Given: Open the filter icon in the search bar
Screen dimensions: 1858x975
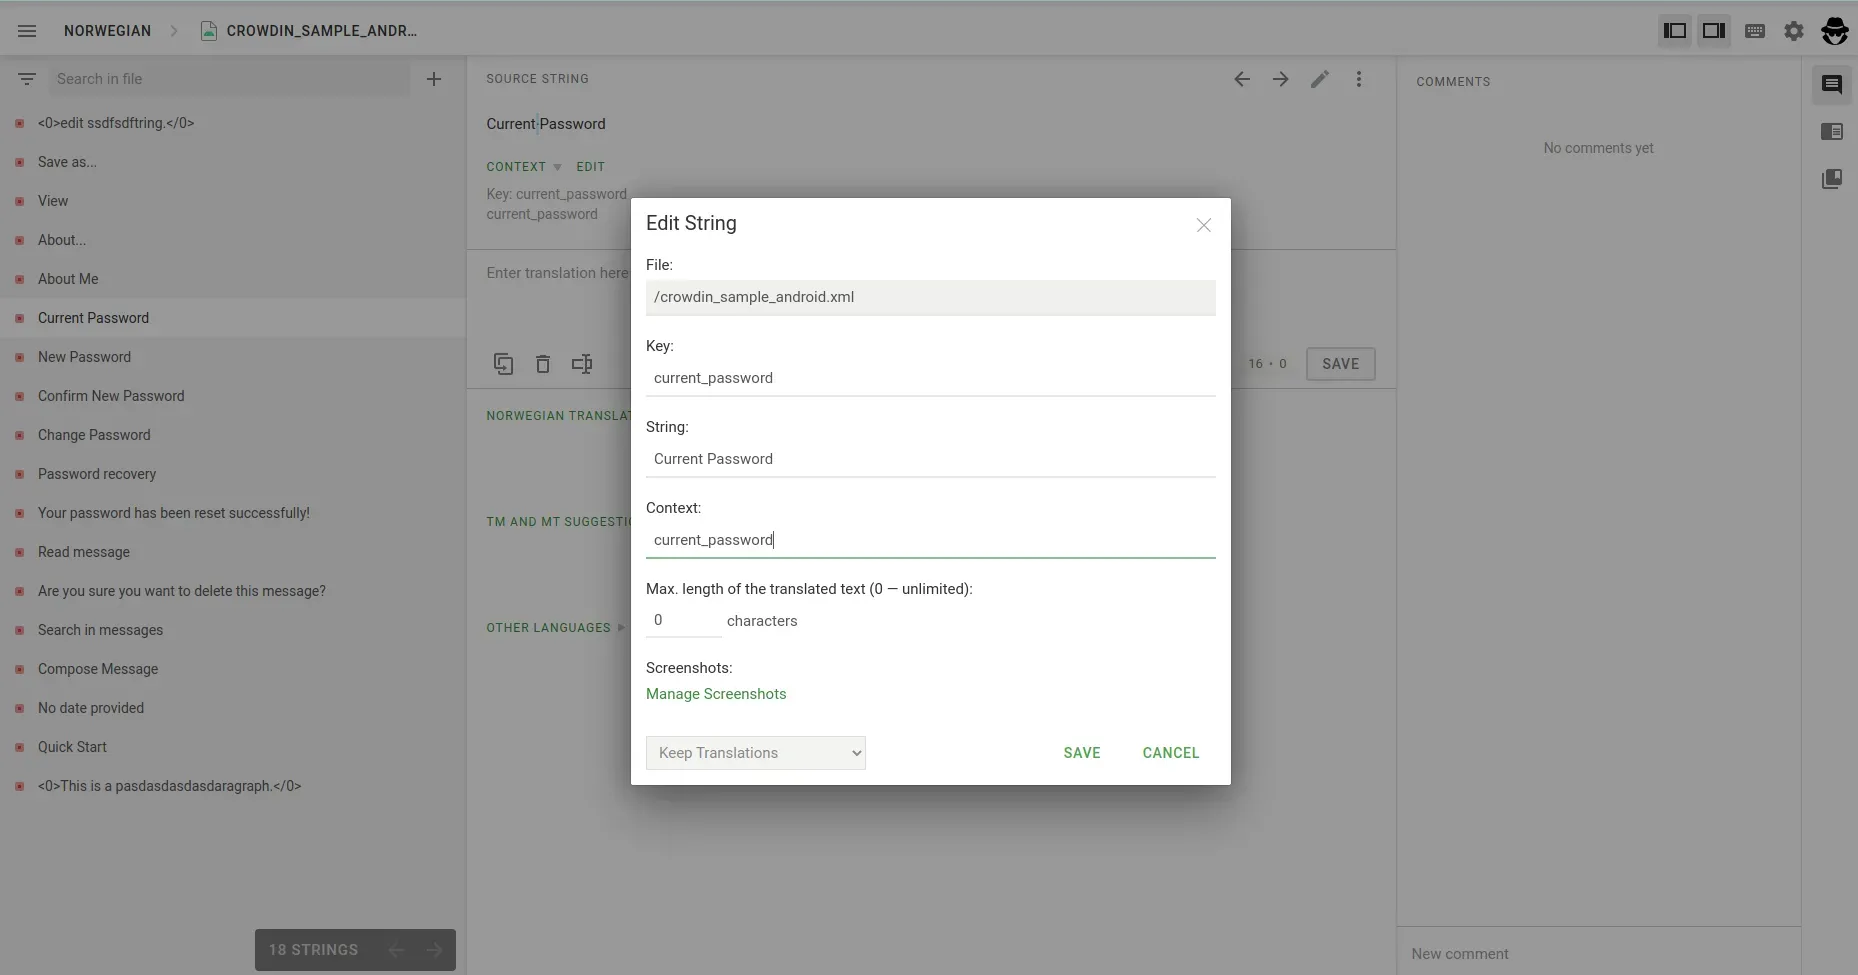Looking at the screenshot, I should (27, 79).
